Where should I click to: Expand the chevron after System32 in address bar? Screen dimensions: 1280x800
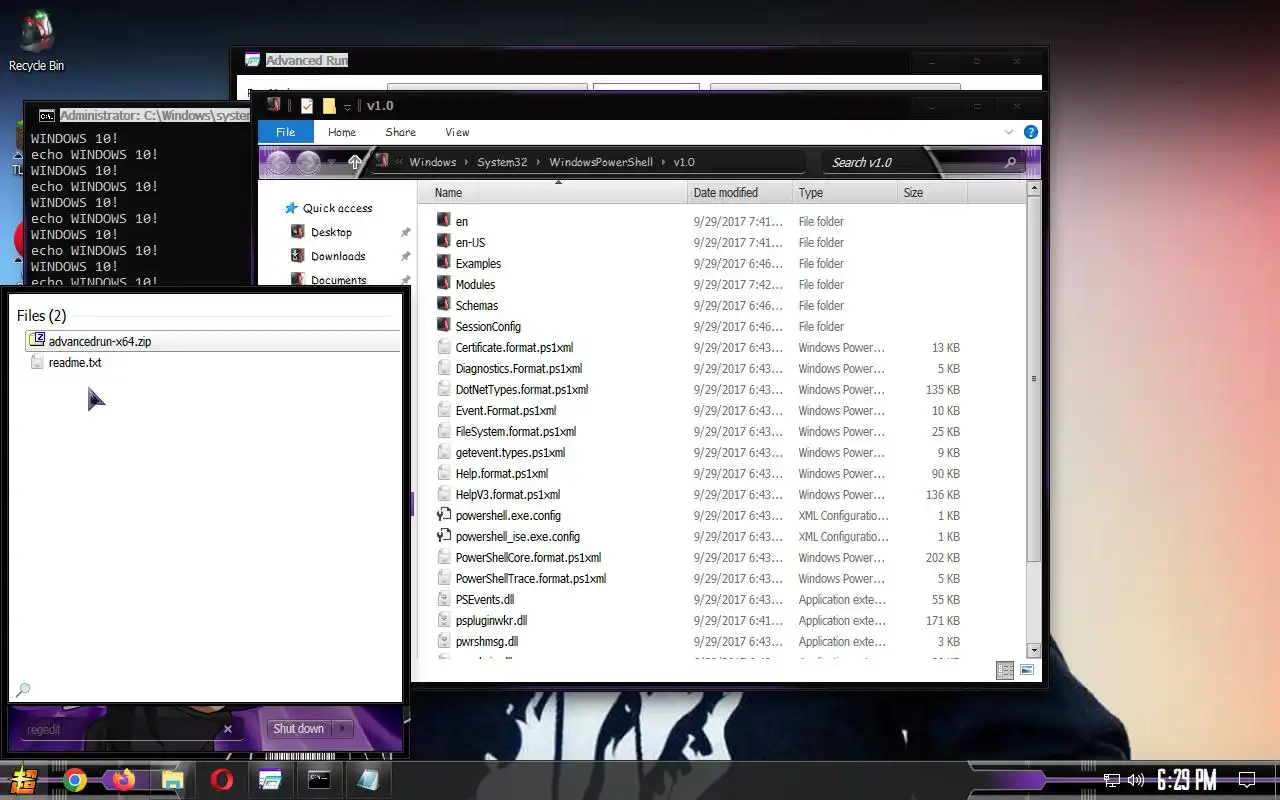click(538, 162)
